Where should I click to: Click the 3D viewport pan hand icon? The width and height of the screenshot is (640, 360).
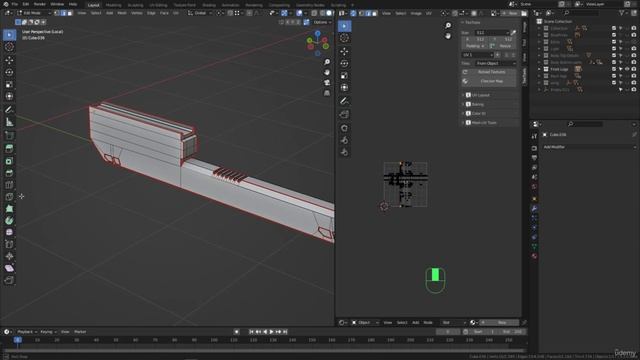[327, 72]
